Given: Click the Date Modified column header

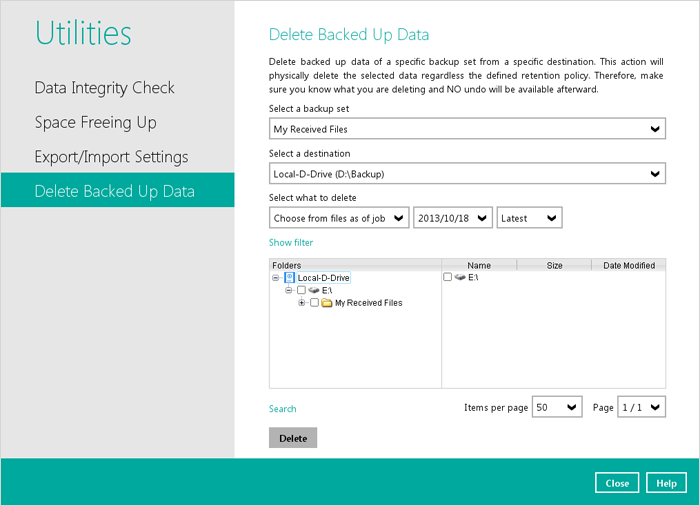Looking at the screenshot, I should click(x=629, y=265).
